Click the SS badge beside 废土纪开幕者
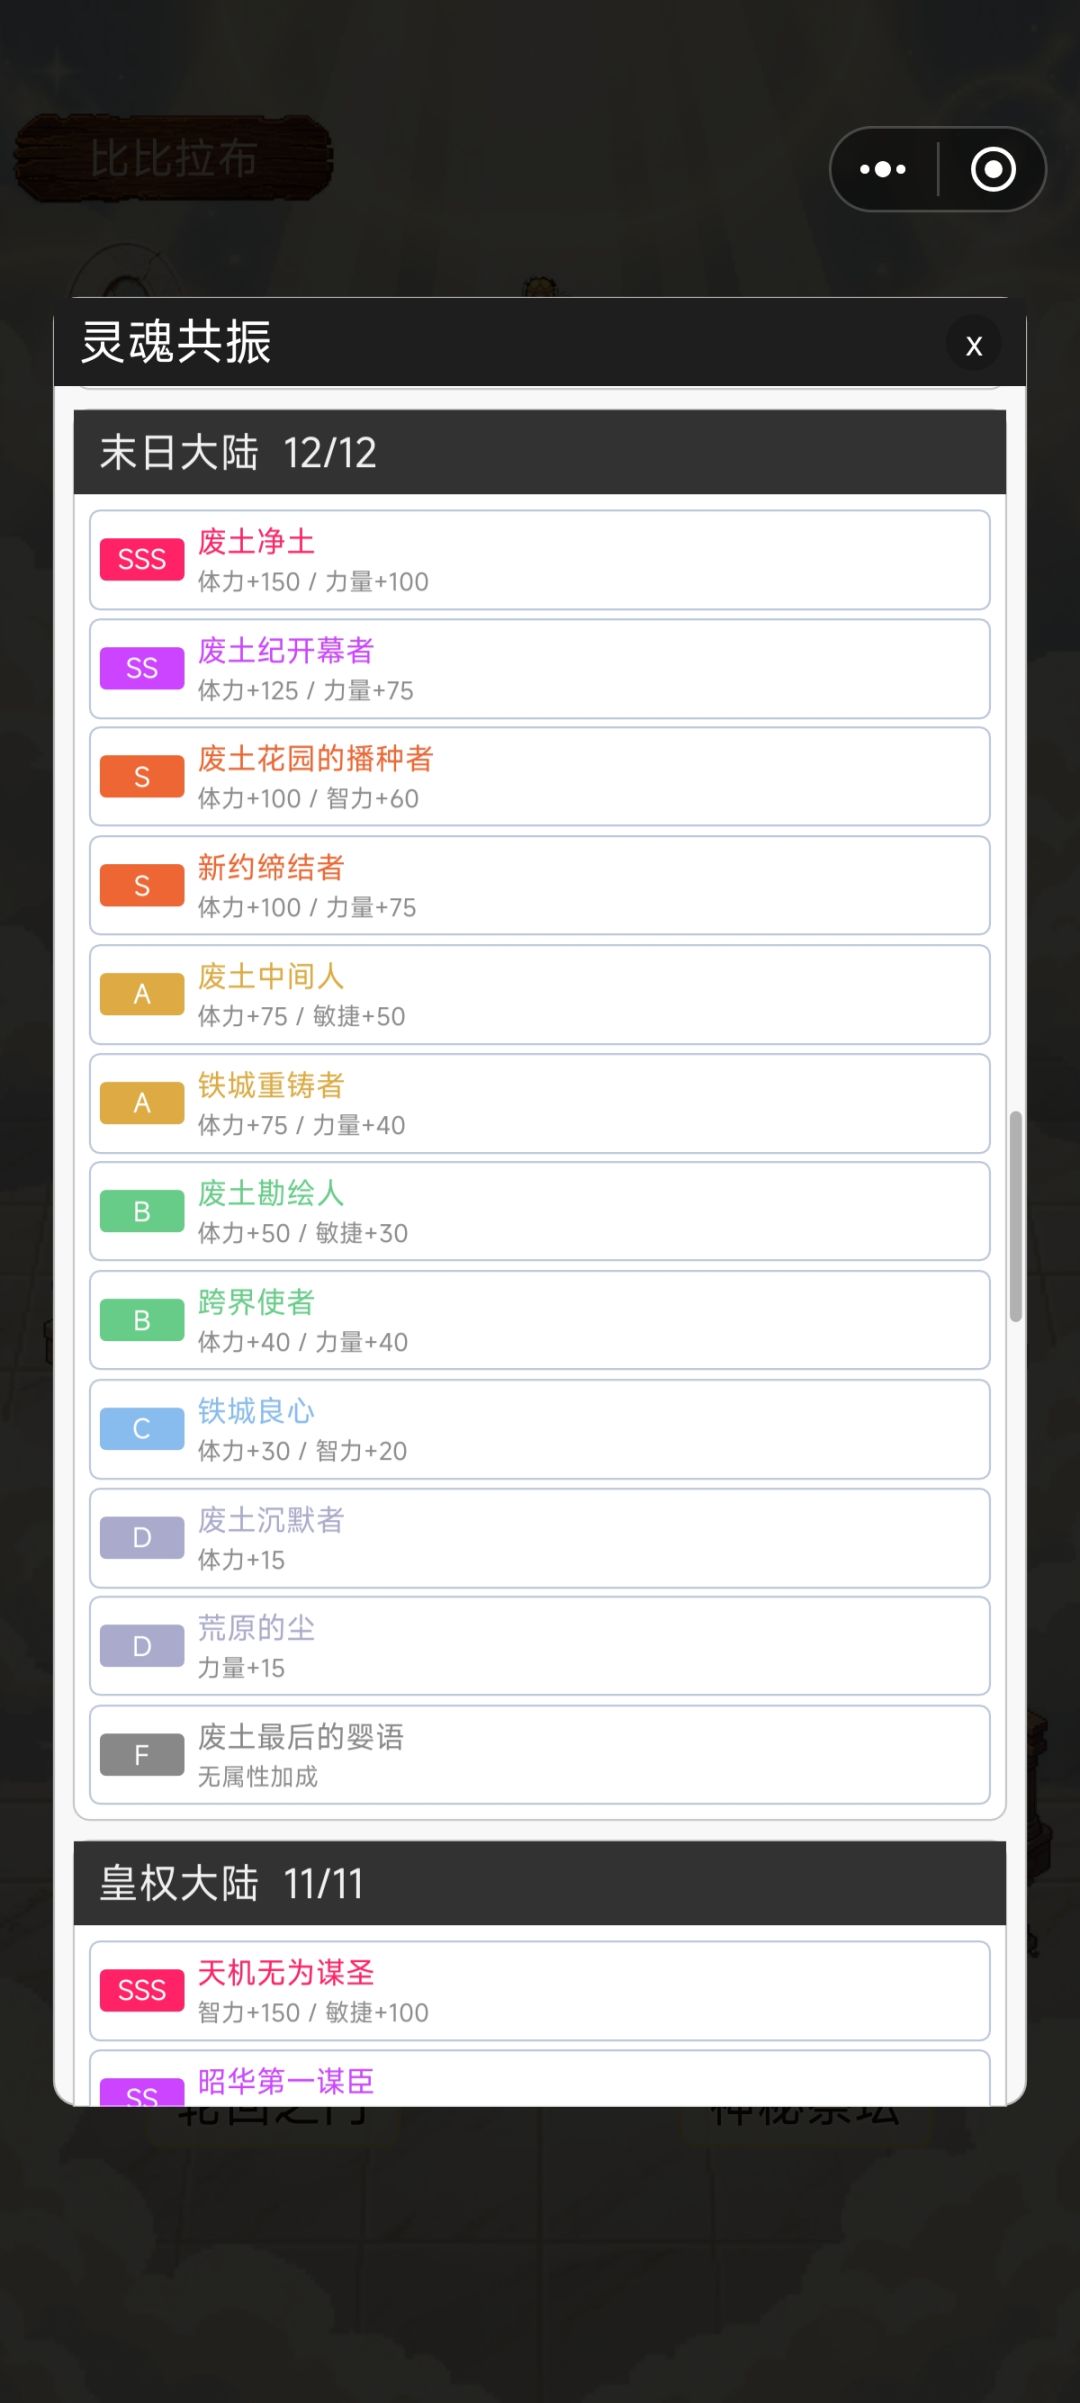Image resolution: width=1080 pixels, height=2403 pixels. (142, 668)
